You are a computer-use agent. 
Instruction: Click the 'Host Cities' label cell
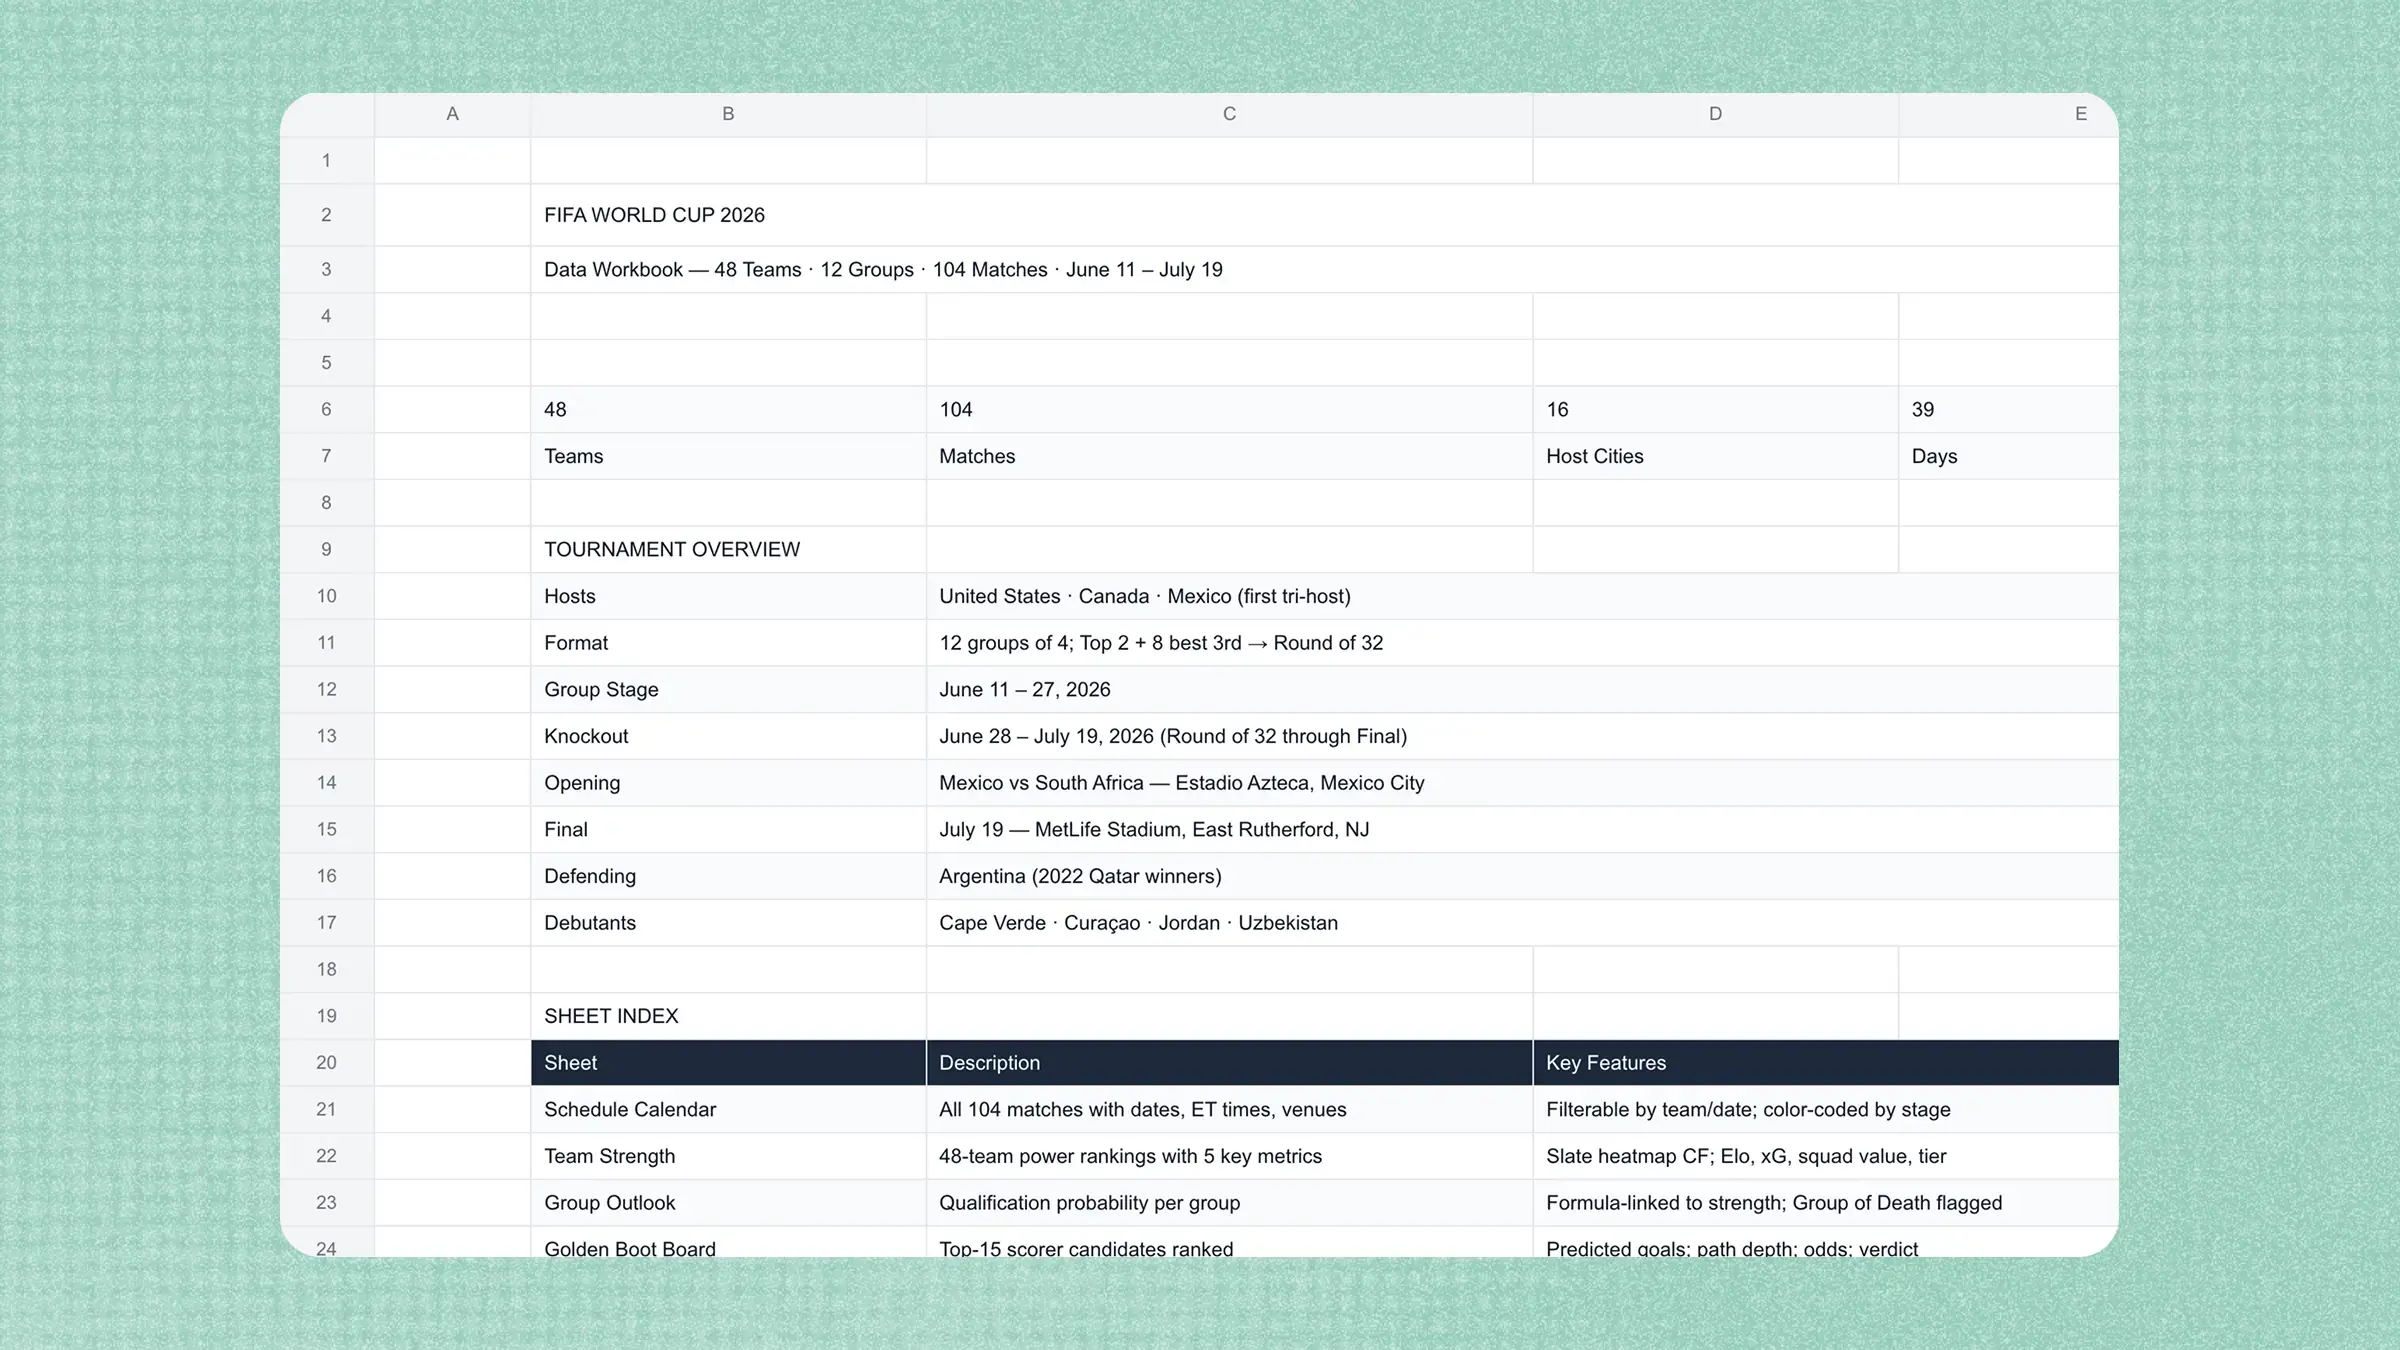pyautogui.click(x=1715, y=456)
